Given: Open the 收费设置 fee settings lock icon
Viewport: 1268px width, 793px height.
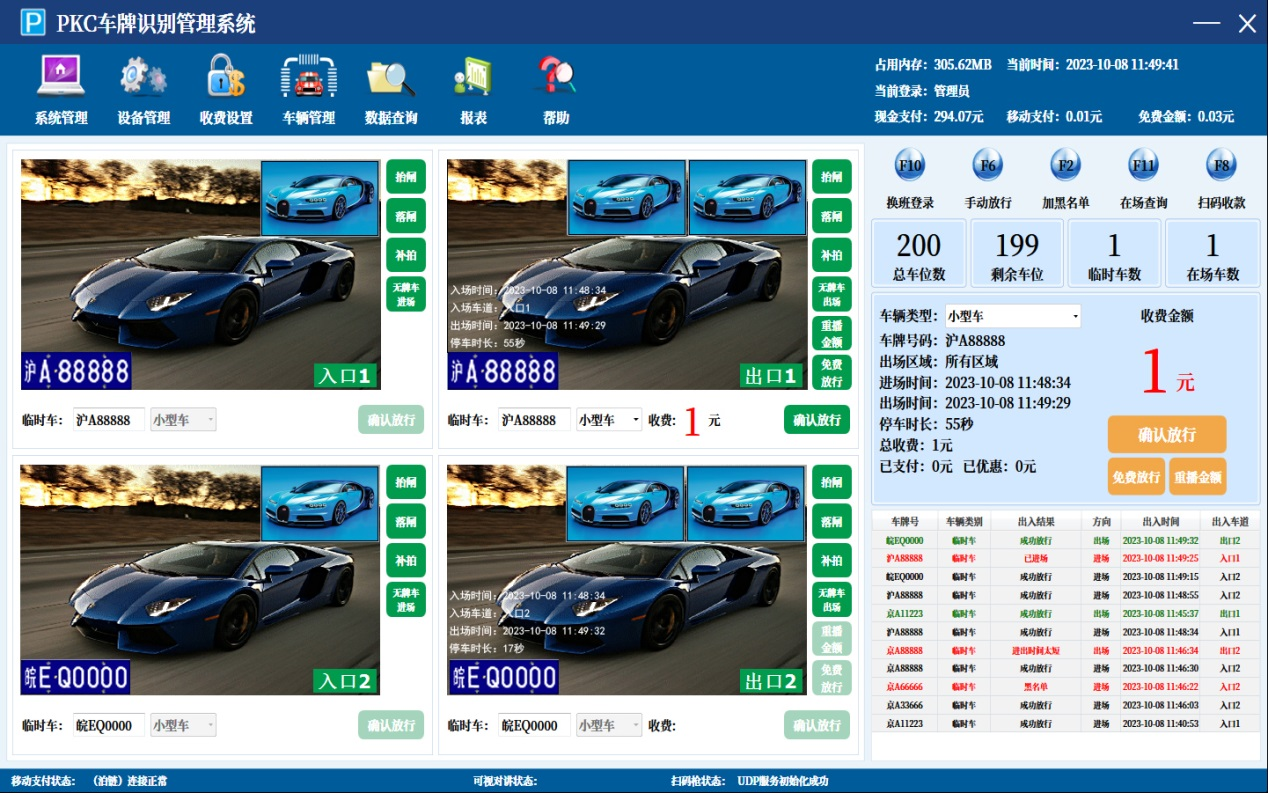Looking at the screenshot, I should pyautogui.click(x=226, y=78).
